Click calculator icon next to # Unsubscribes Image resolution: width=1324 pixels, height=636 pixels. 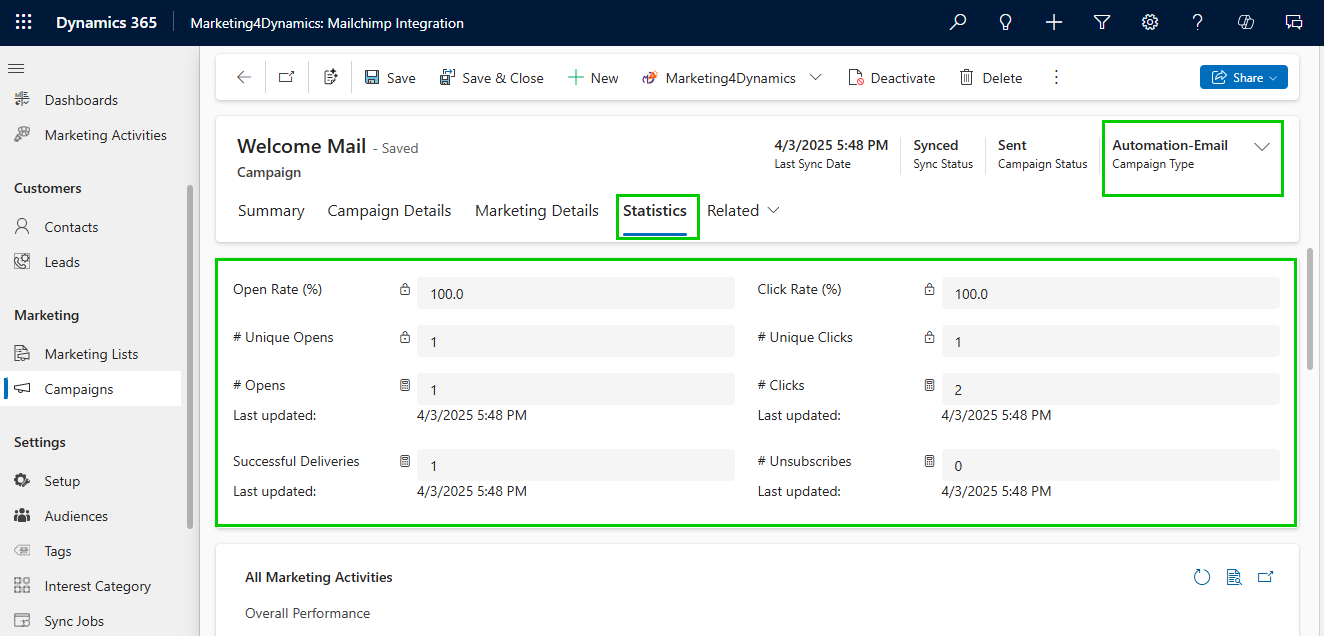click(x=929, y=461)
